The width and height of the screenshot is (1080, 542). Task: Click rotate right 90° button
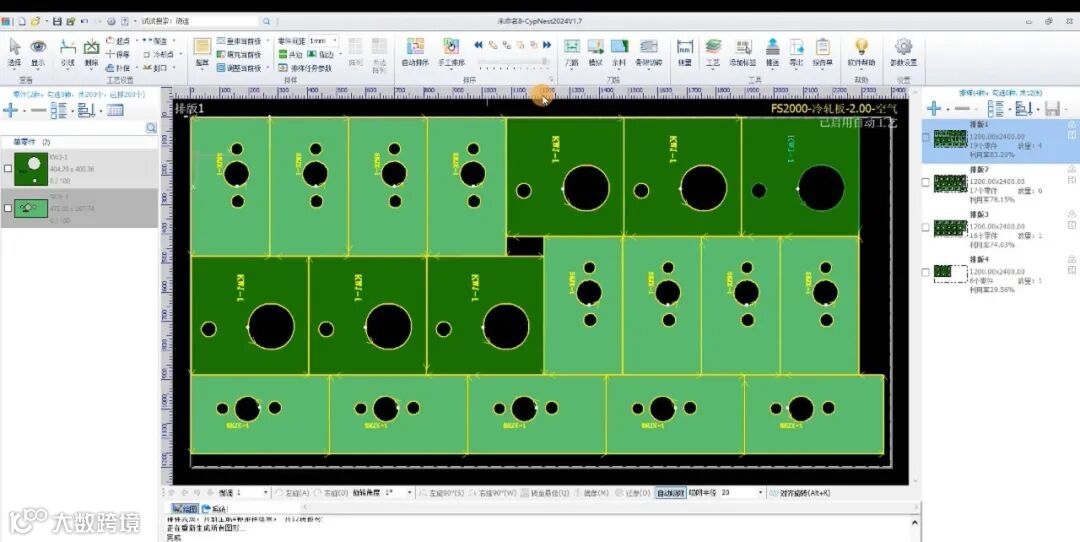(492, 493)
